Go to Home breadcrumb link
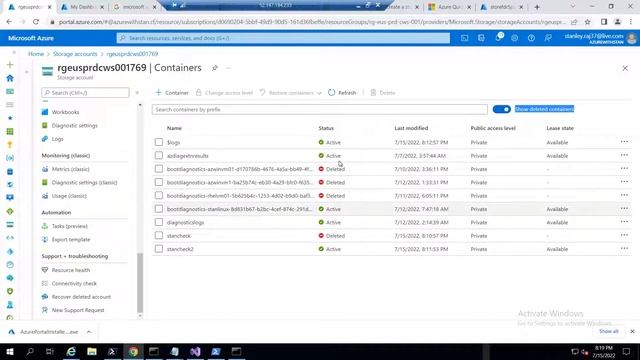The image size is (640, 360). pyautogui.click(x=36, y=54)
